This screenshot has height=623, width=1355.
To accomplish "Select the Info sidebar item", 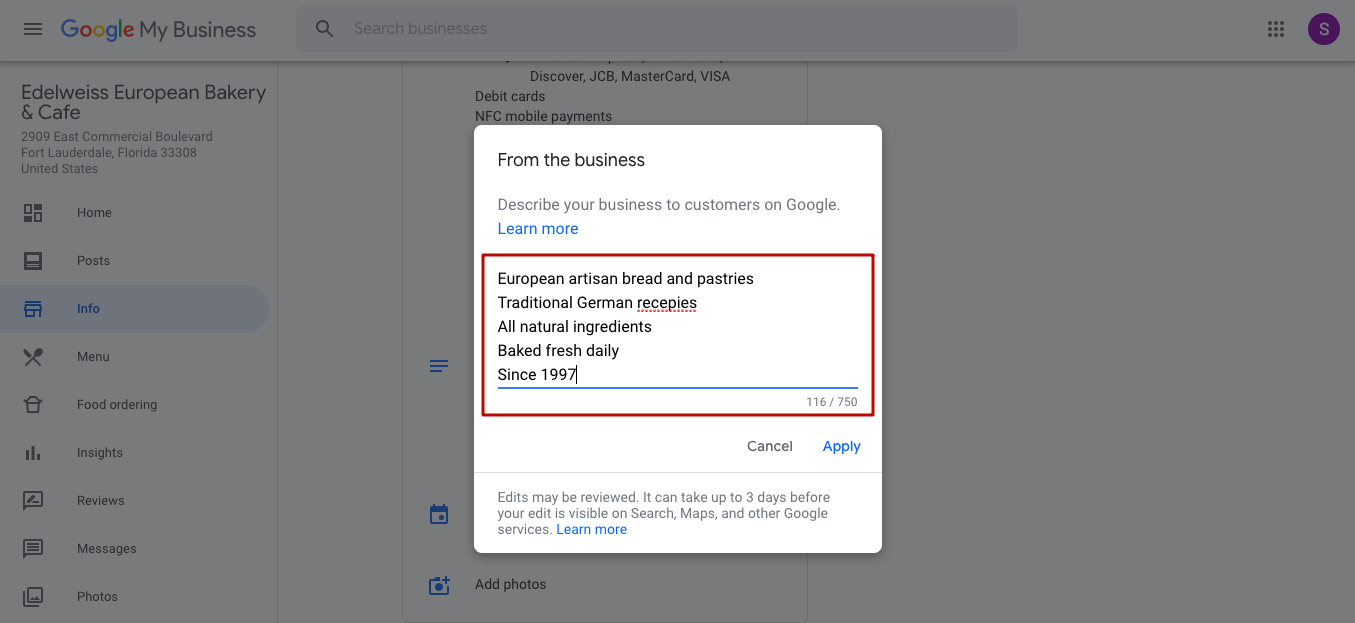I will tap(88, 309).
